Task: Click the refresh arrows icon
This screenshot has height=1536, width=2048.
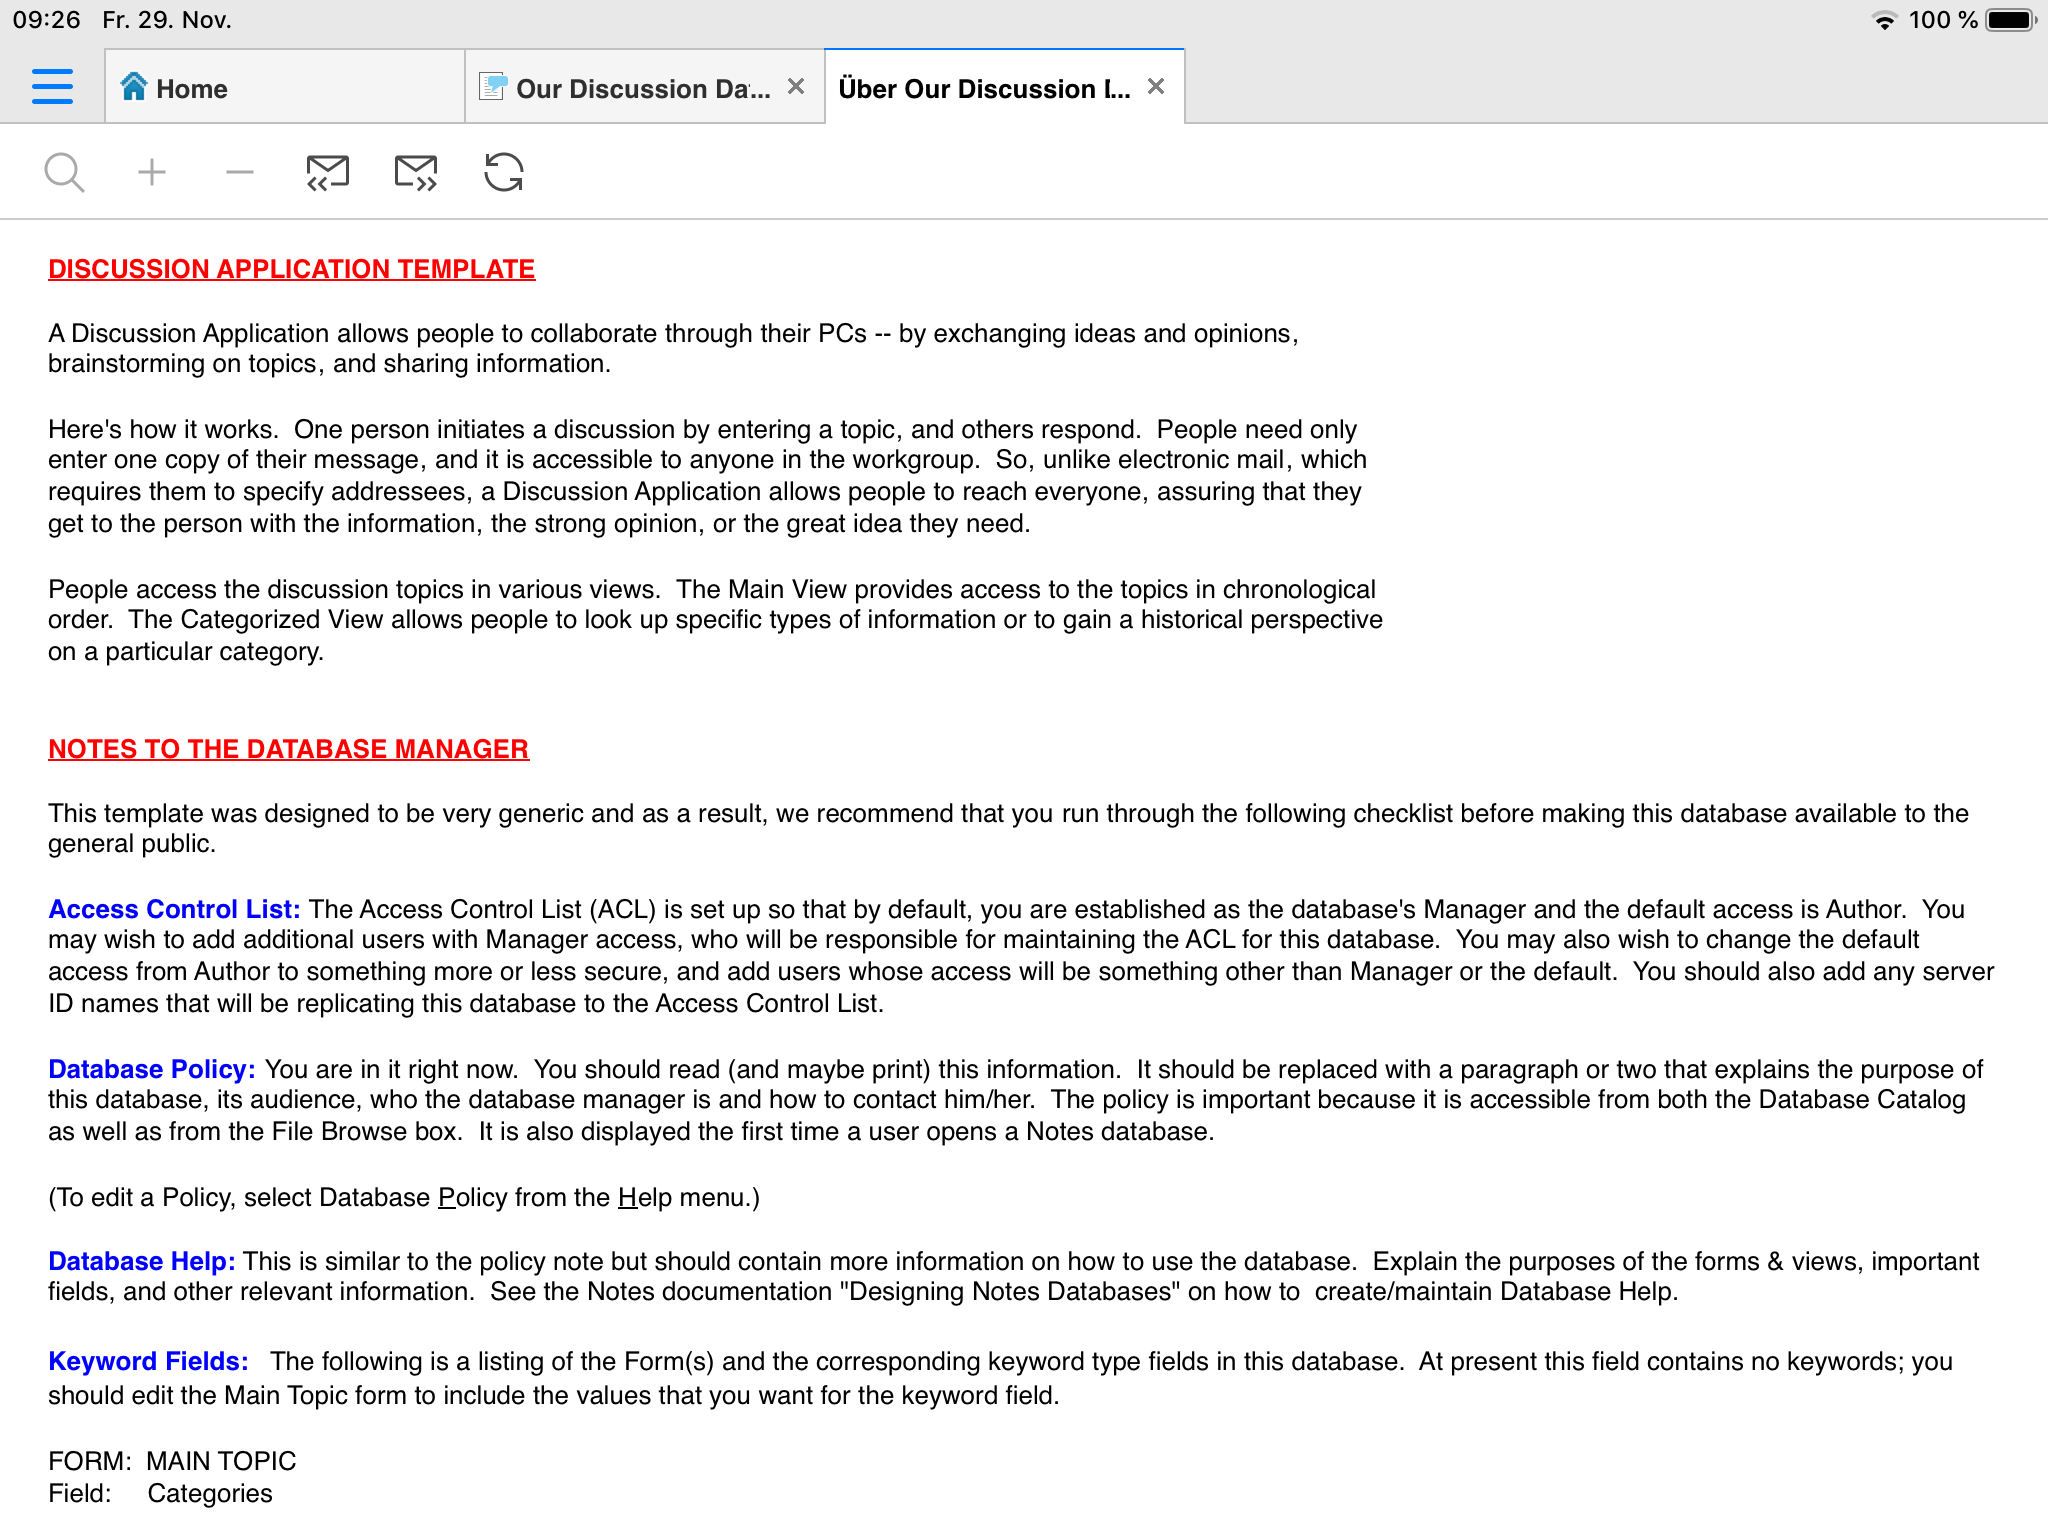Action: click(x=503, y=173)
